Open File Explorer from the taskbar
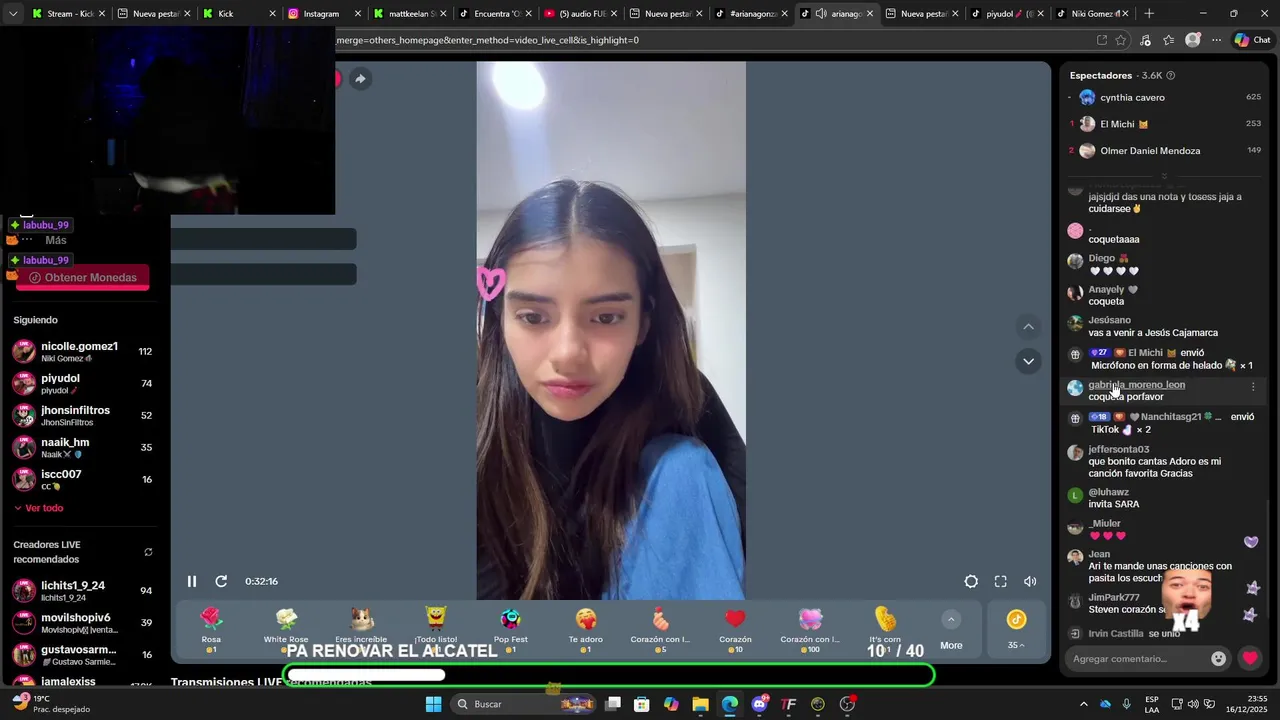The image size is (1280, 720). pyautogui.click(x=700, y=704)
